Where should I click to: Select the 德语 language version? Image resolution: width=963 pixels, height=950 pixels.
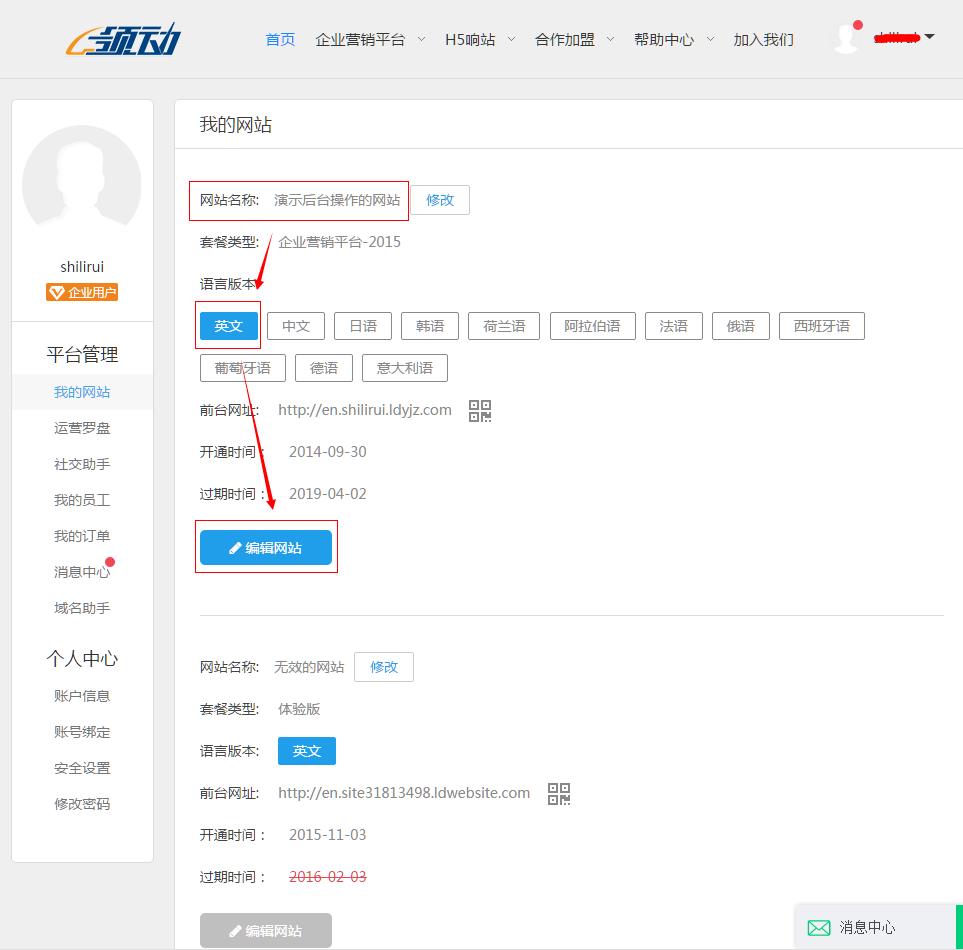(x=323, y=367)
